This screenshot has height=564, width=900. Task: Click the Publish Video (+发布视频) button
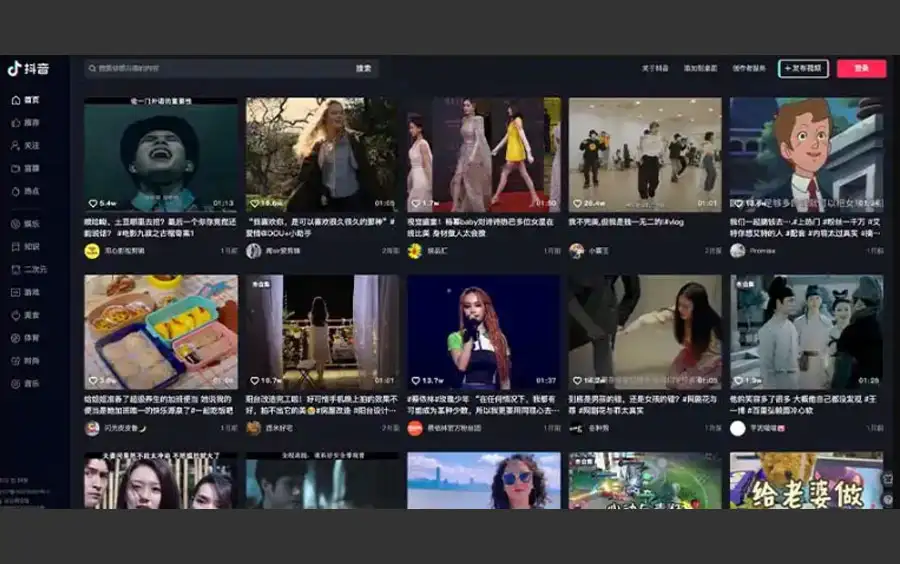(803, 69)
